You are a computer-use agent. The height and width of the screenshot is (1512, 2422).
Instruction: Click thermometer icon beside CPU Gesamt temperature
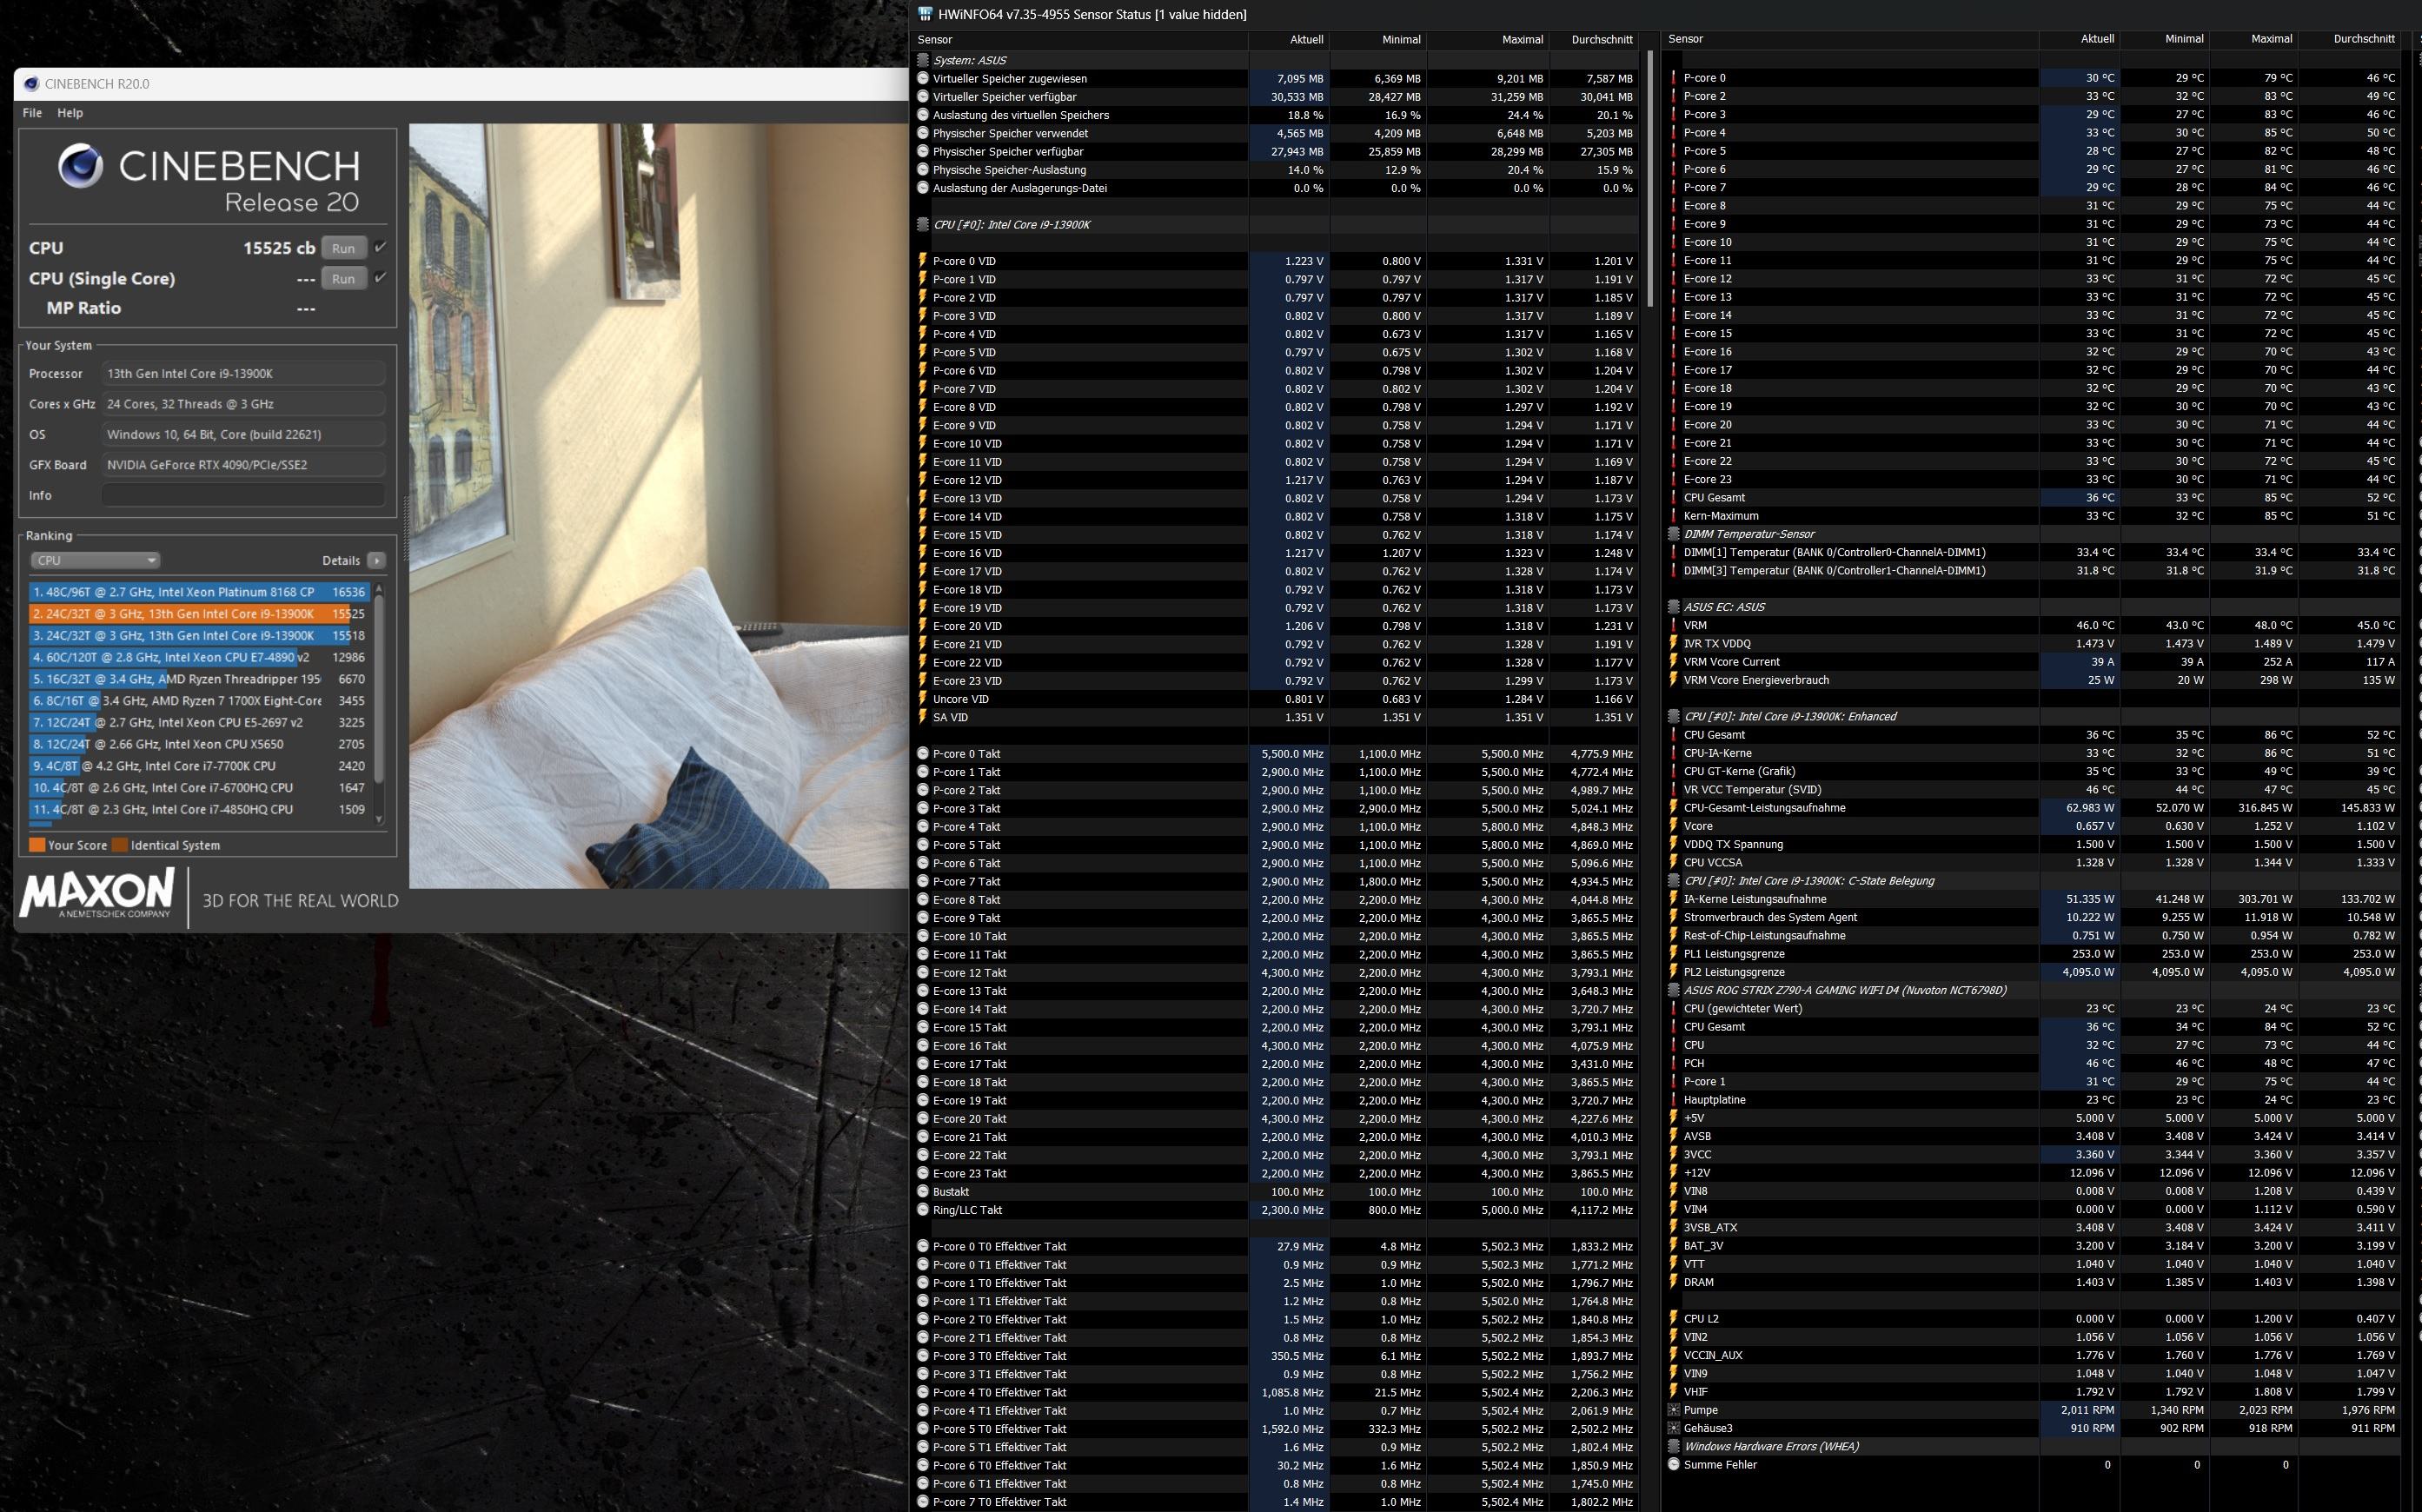[x=1674, y=498]
